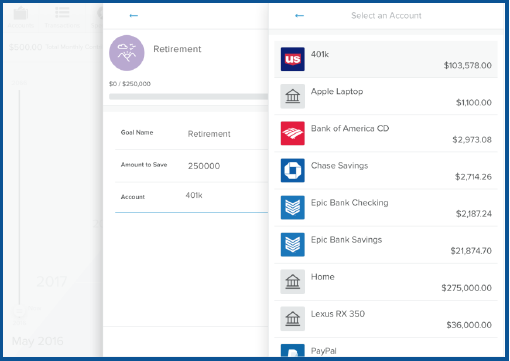This screenshot has width=510, height=361.
Task: Click the $103,578.00 balance
Action: point(468,65)
